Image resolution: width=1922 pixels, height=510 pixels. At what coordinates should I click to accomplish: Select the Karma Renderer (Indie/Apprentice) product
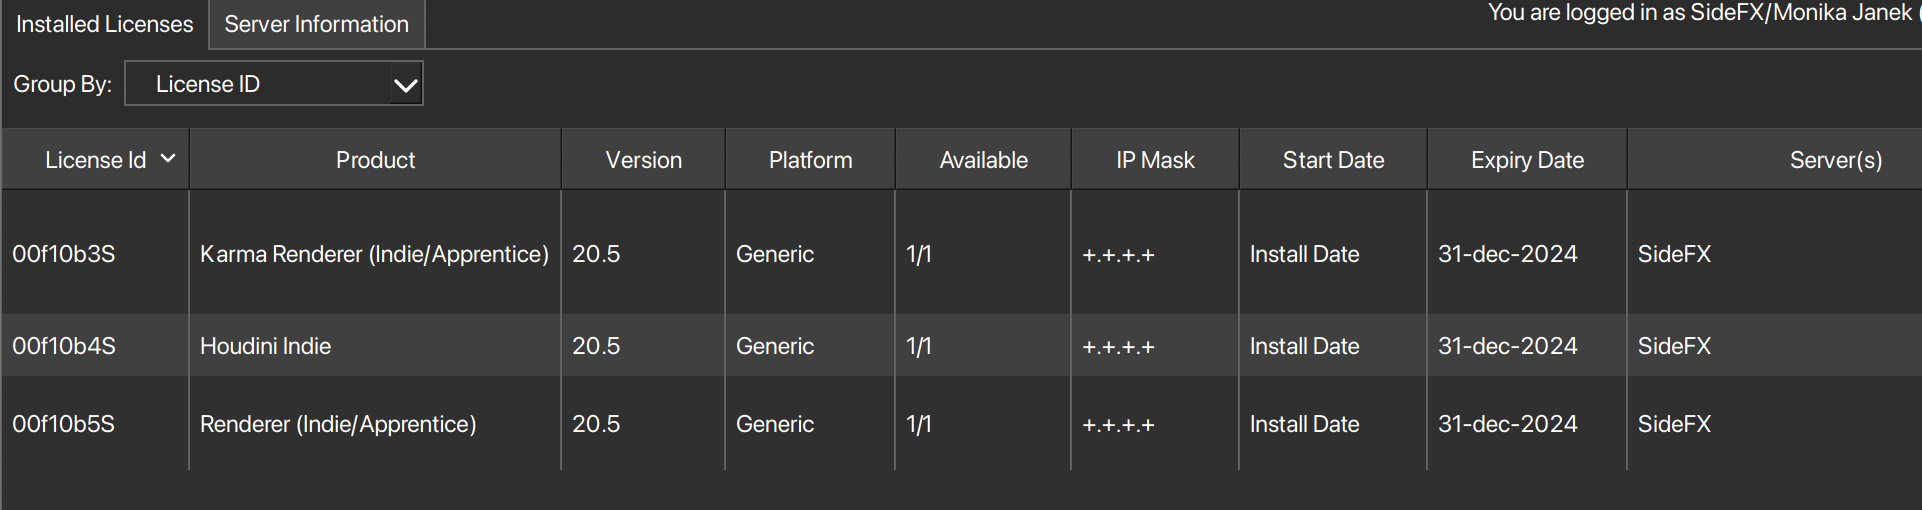(x=374, y=254)
